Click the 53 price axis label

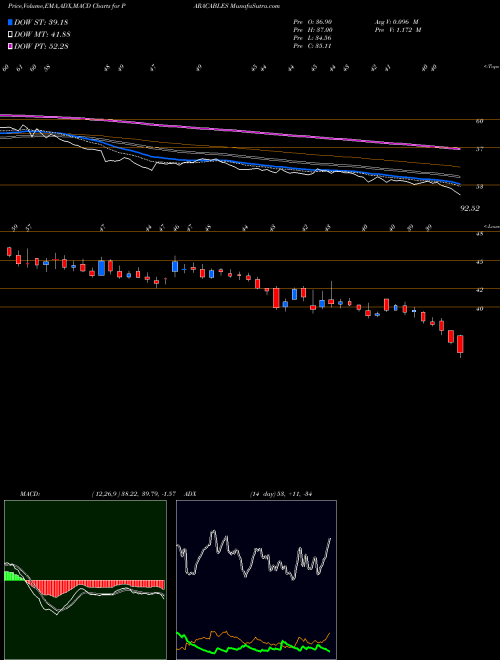tap(479, 186)
